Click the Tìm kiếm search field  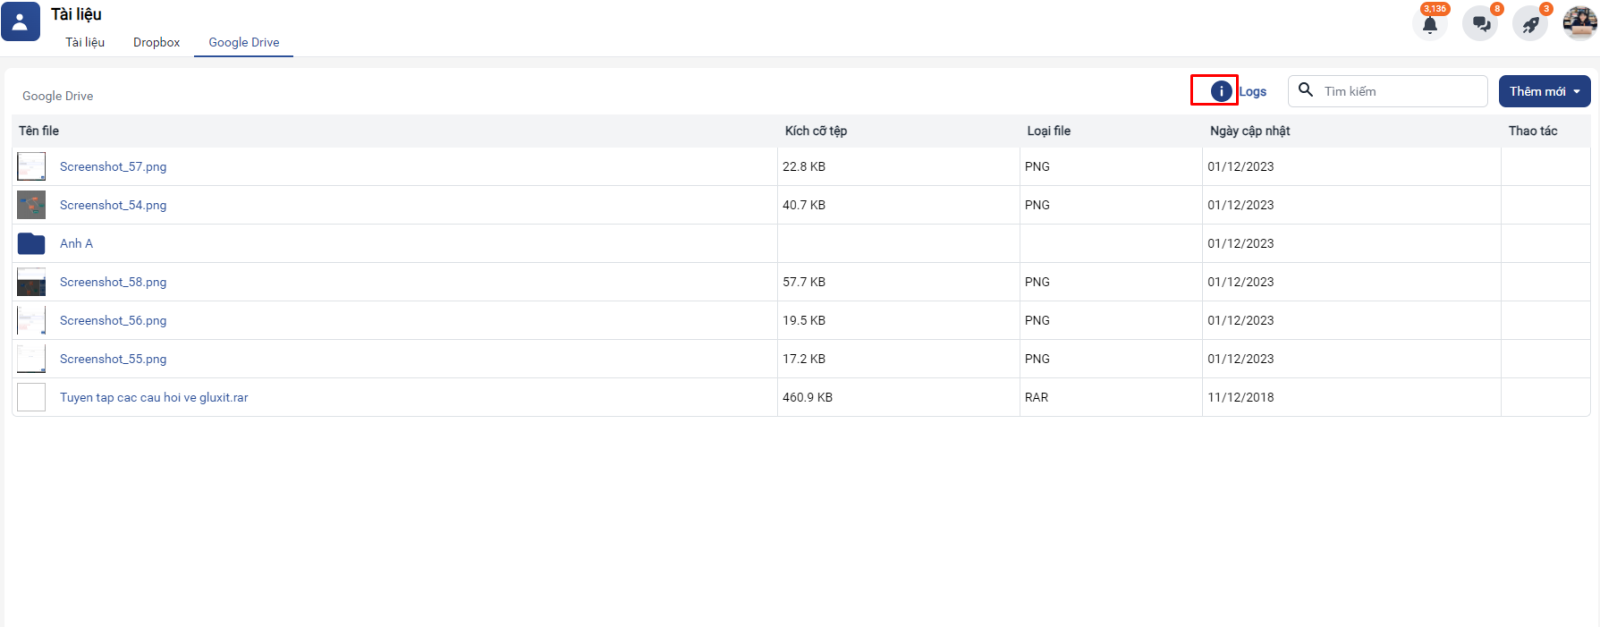[x=1400, y=91]
